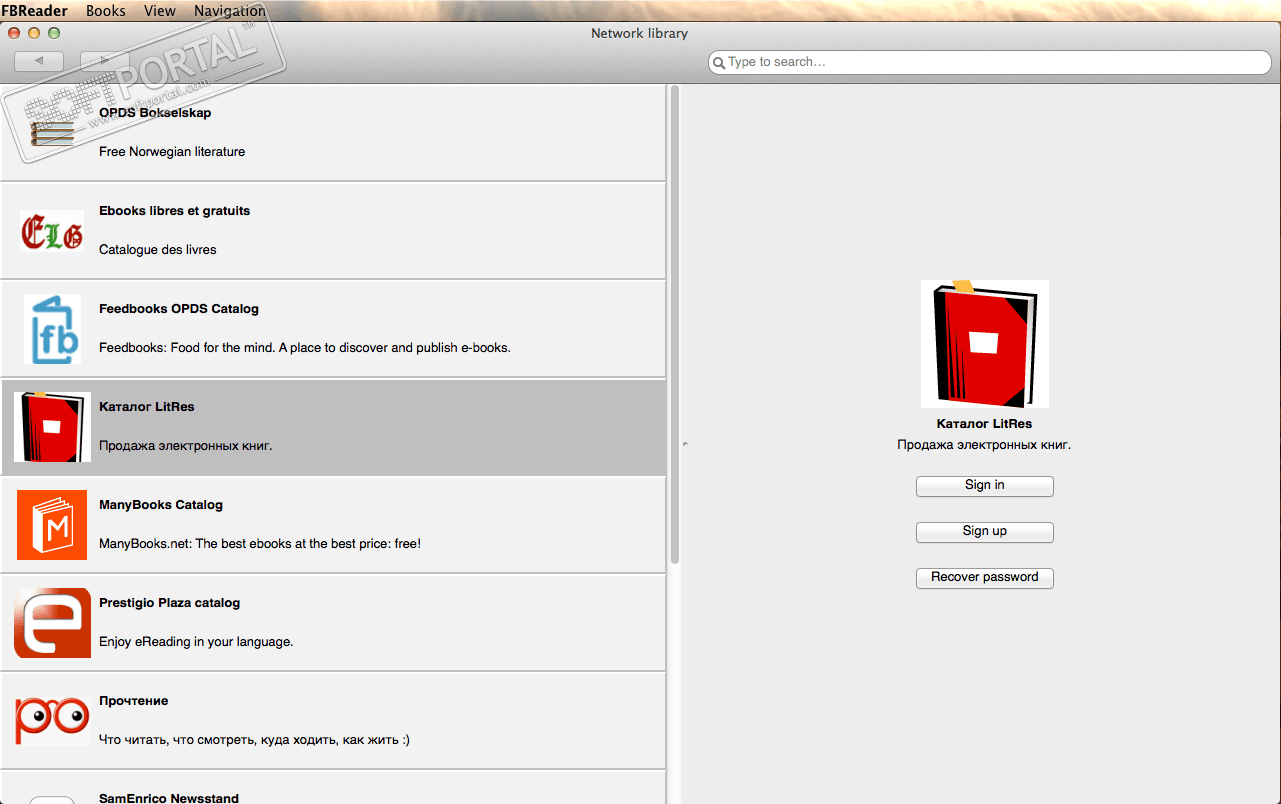Viewport: 1281px width, 804px height.
Task: Click 'ManyBooks.net: The best ebooks' description
Action: point(260,544)
